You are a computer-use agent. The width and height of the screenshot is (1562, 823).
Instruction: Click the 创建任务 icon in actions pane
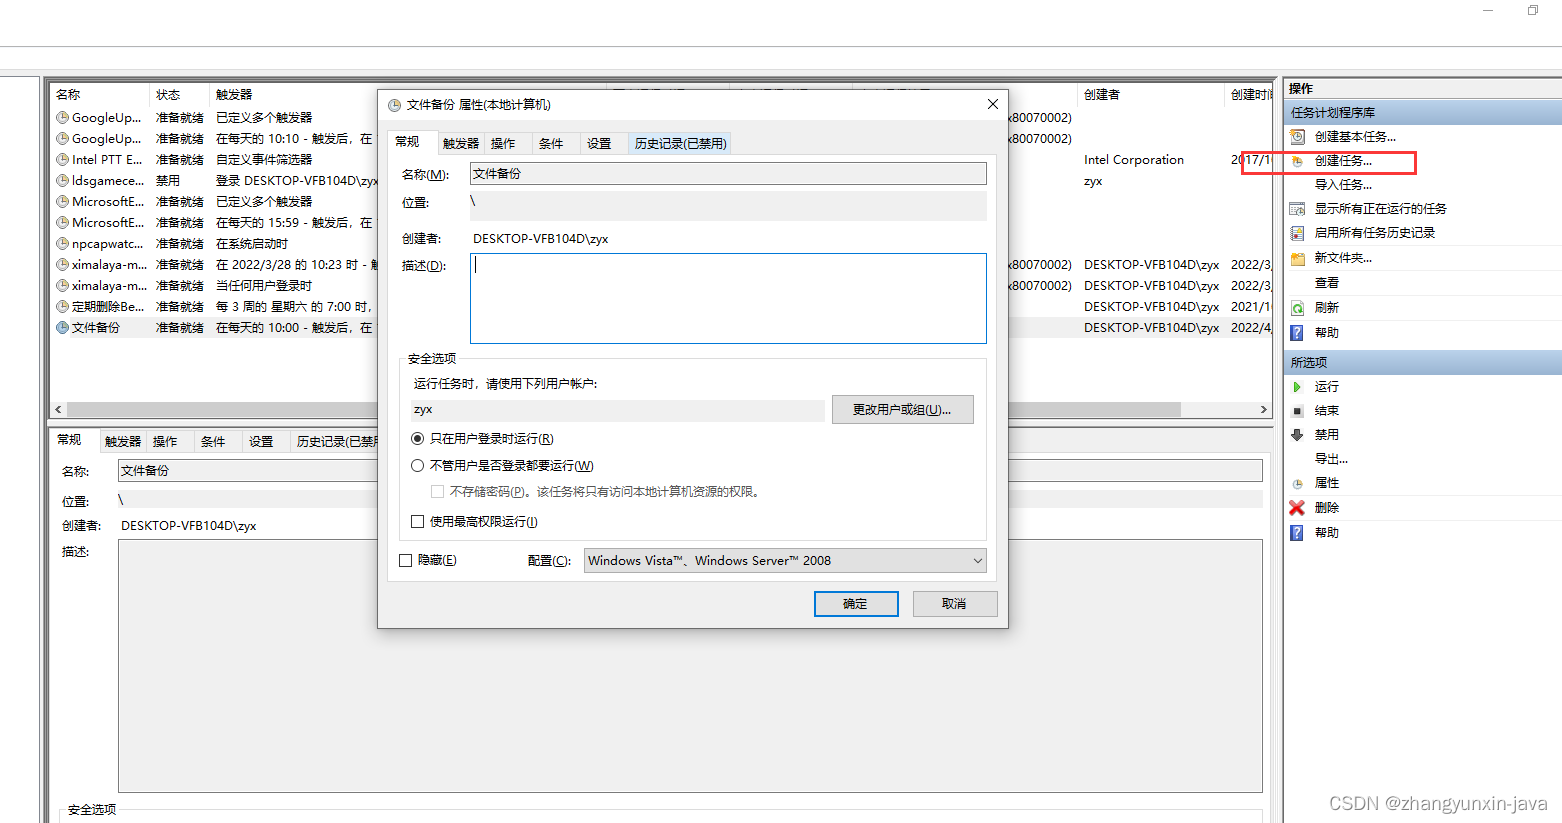click(x=1297, y=160)
